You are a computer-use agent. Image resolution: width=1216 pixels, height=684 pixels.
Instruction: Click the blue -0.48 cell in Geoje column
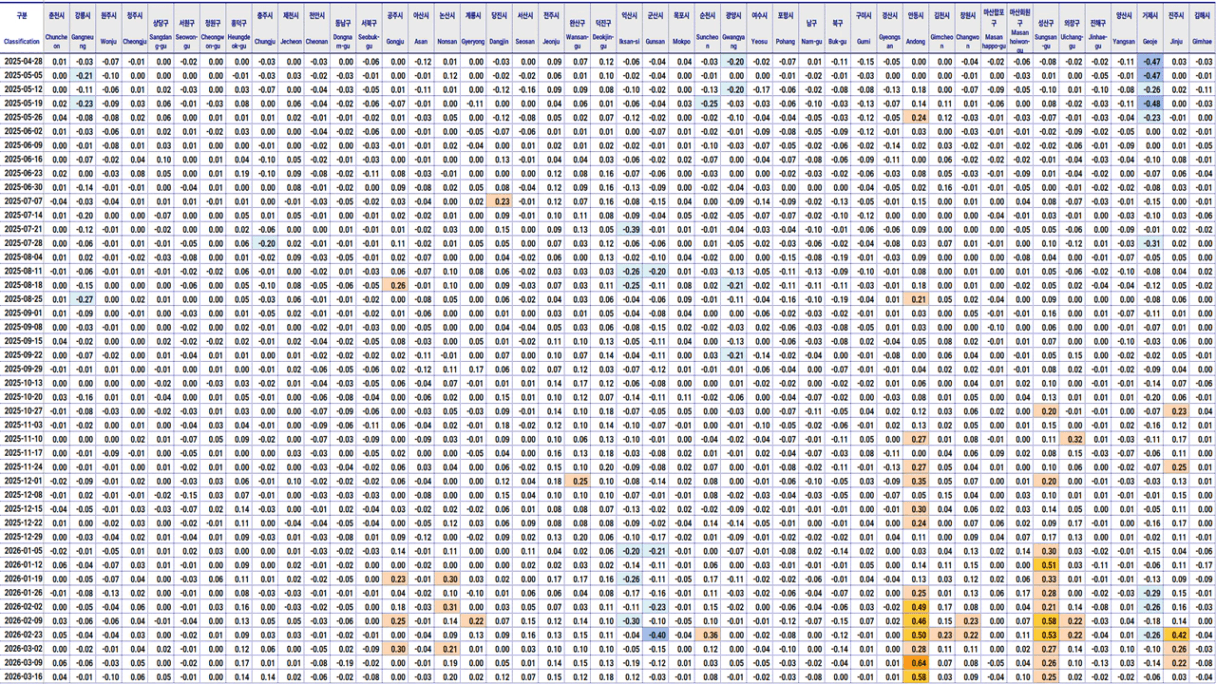click(1150, 103)
